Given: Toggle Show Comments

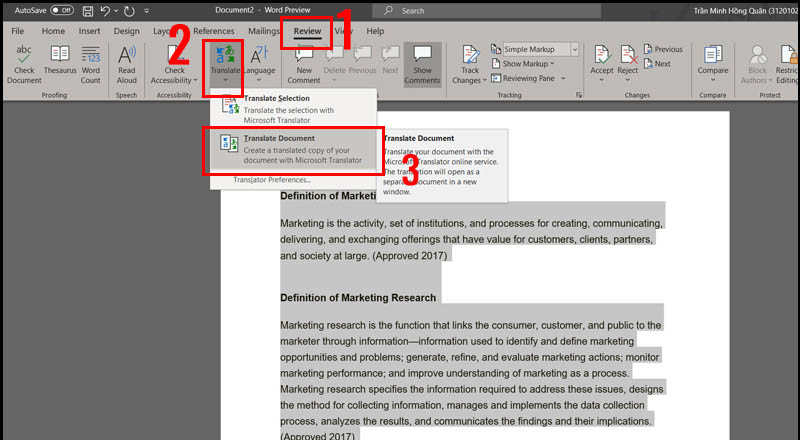Looking at the screenshot, I should pyautogui.click(x=422, y=64).
